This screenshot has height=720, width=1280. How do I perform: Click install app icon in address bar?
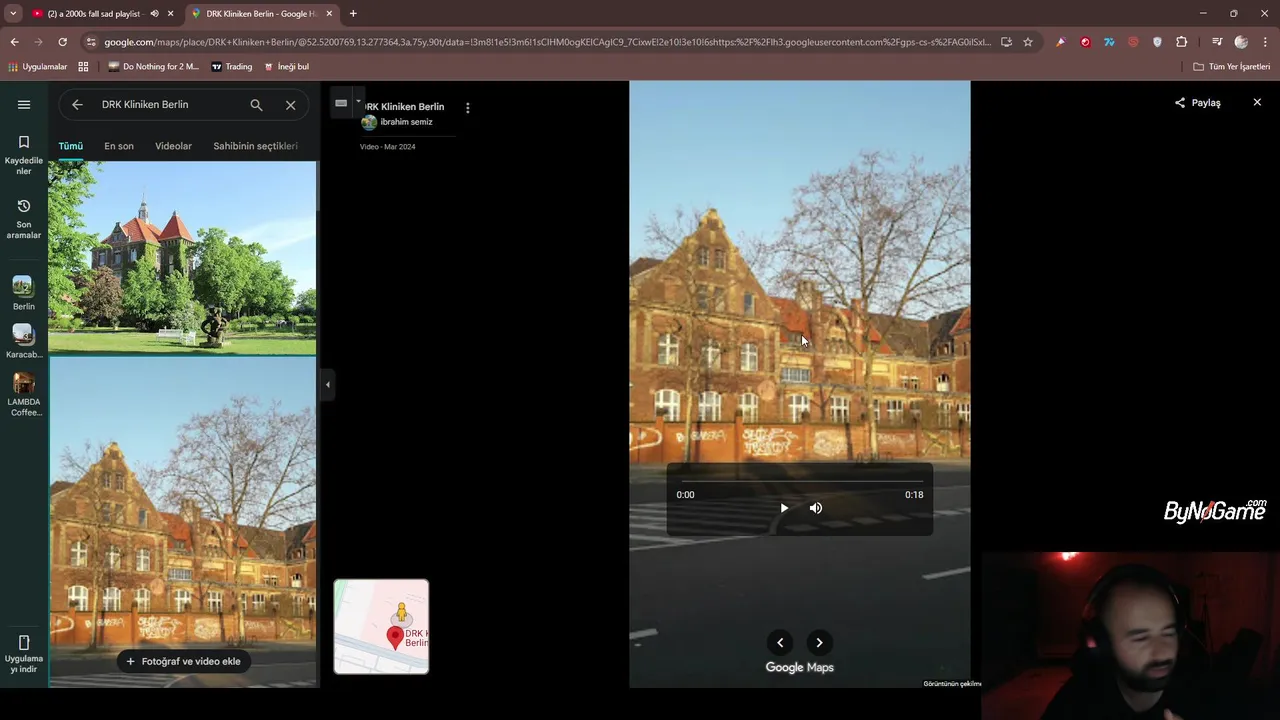(x=1006, y=42)
